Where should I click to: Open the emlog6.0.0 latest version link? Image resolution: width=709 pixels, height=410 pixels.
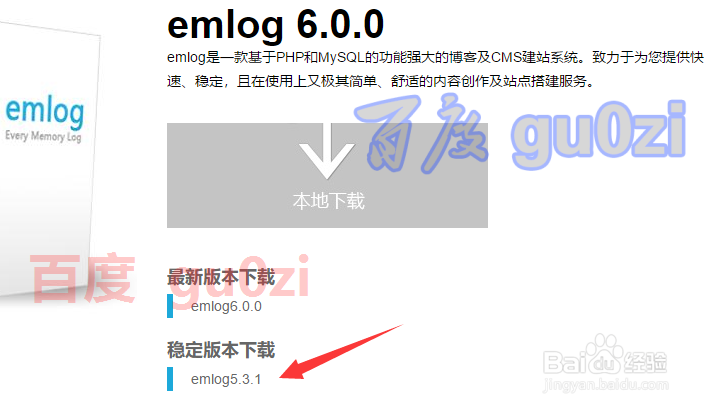[x=226, y=306]
